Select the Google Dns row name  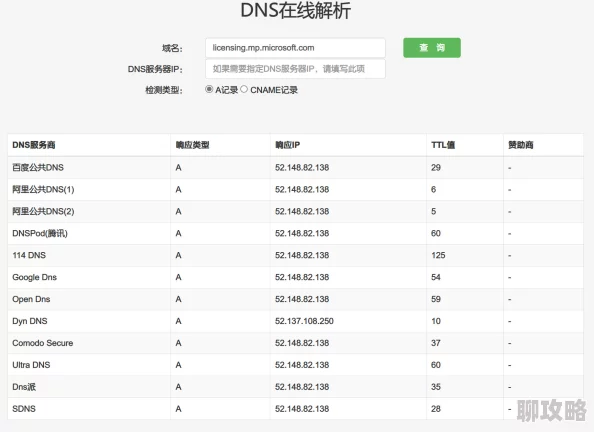point(34,277)
